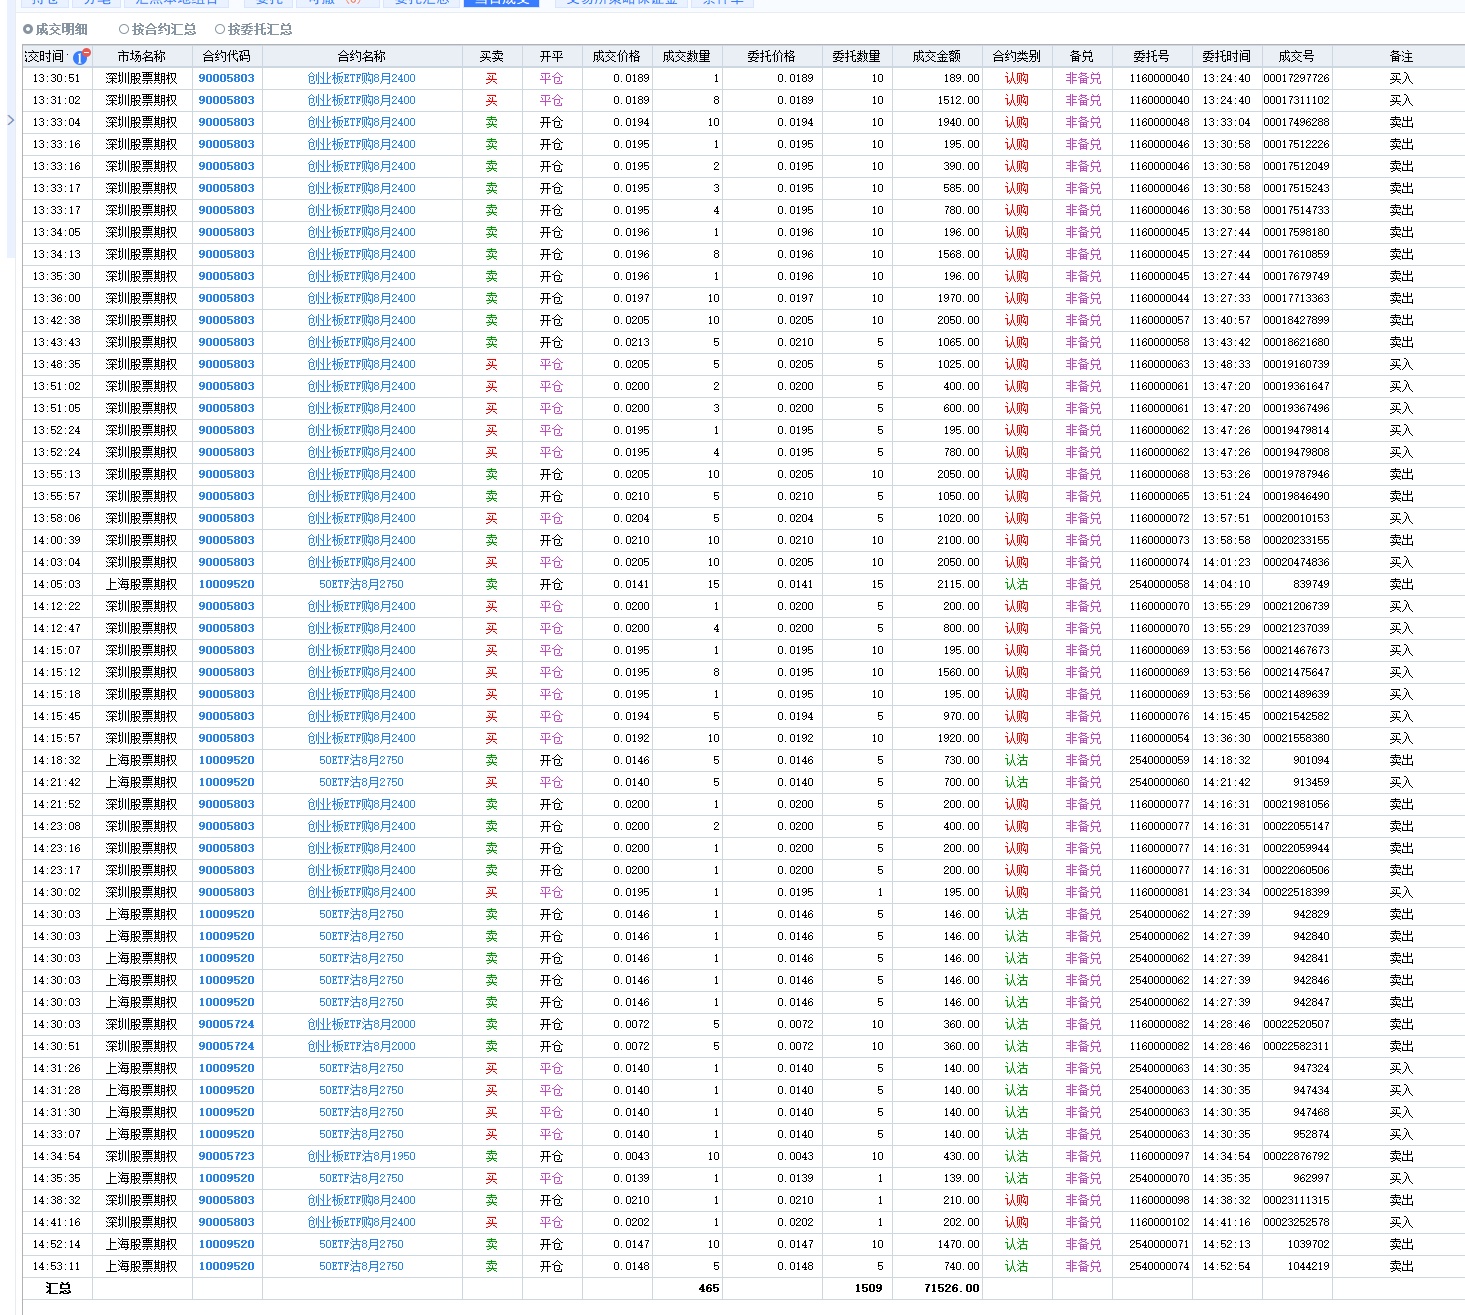This screenshot has height=1315, width=1465.
Task: Select the 按委托汇总 radio option
Action: [x=254, y=29]
